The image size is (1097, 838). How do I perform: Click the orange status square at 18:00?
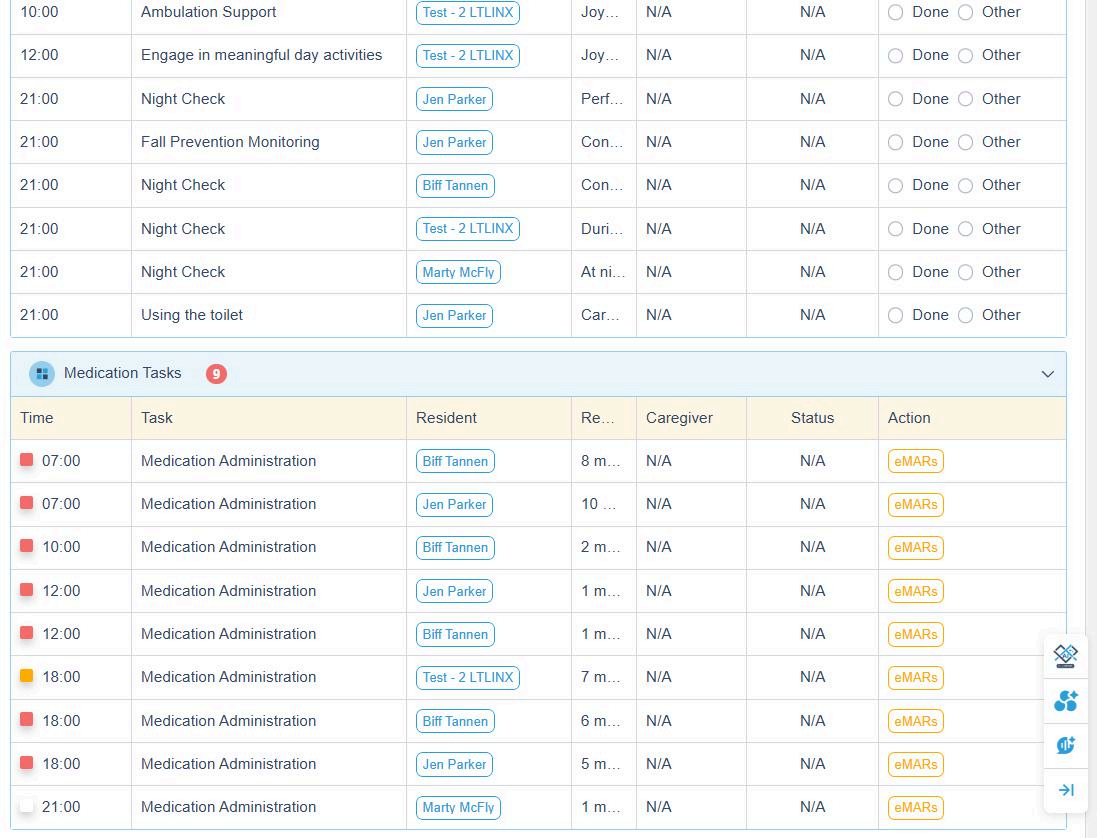pyautogui.click(x=27, y=676)
